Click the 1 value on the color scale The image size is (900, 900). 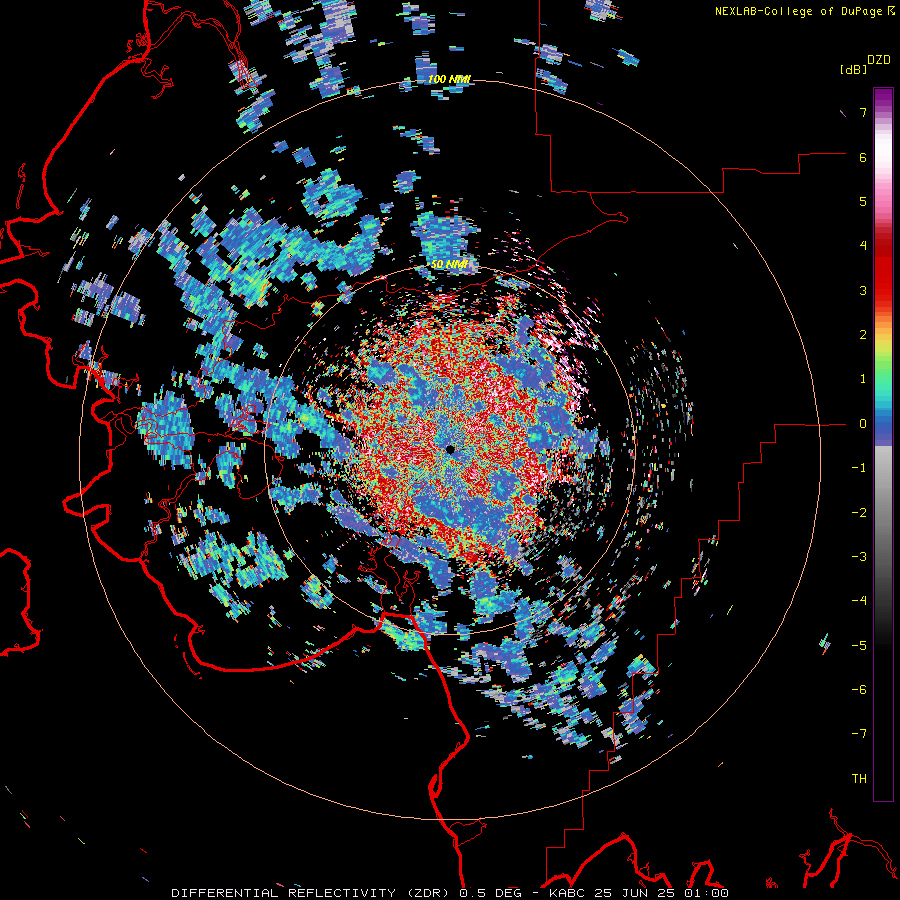[863, 379]
